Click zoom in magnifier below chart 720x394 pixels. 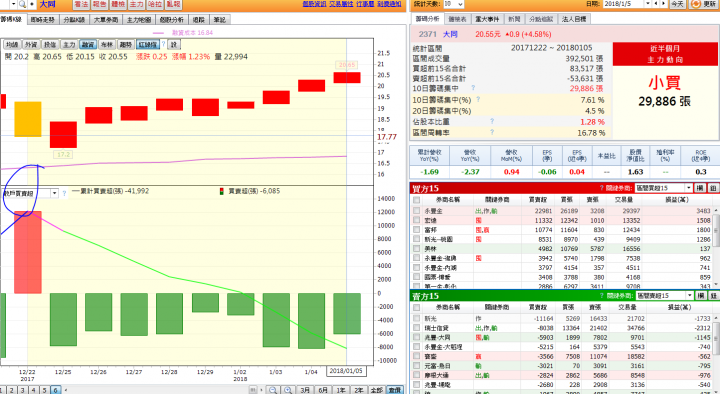pos(288,390)
